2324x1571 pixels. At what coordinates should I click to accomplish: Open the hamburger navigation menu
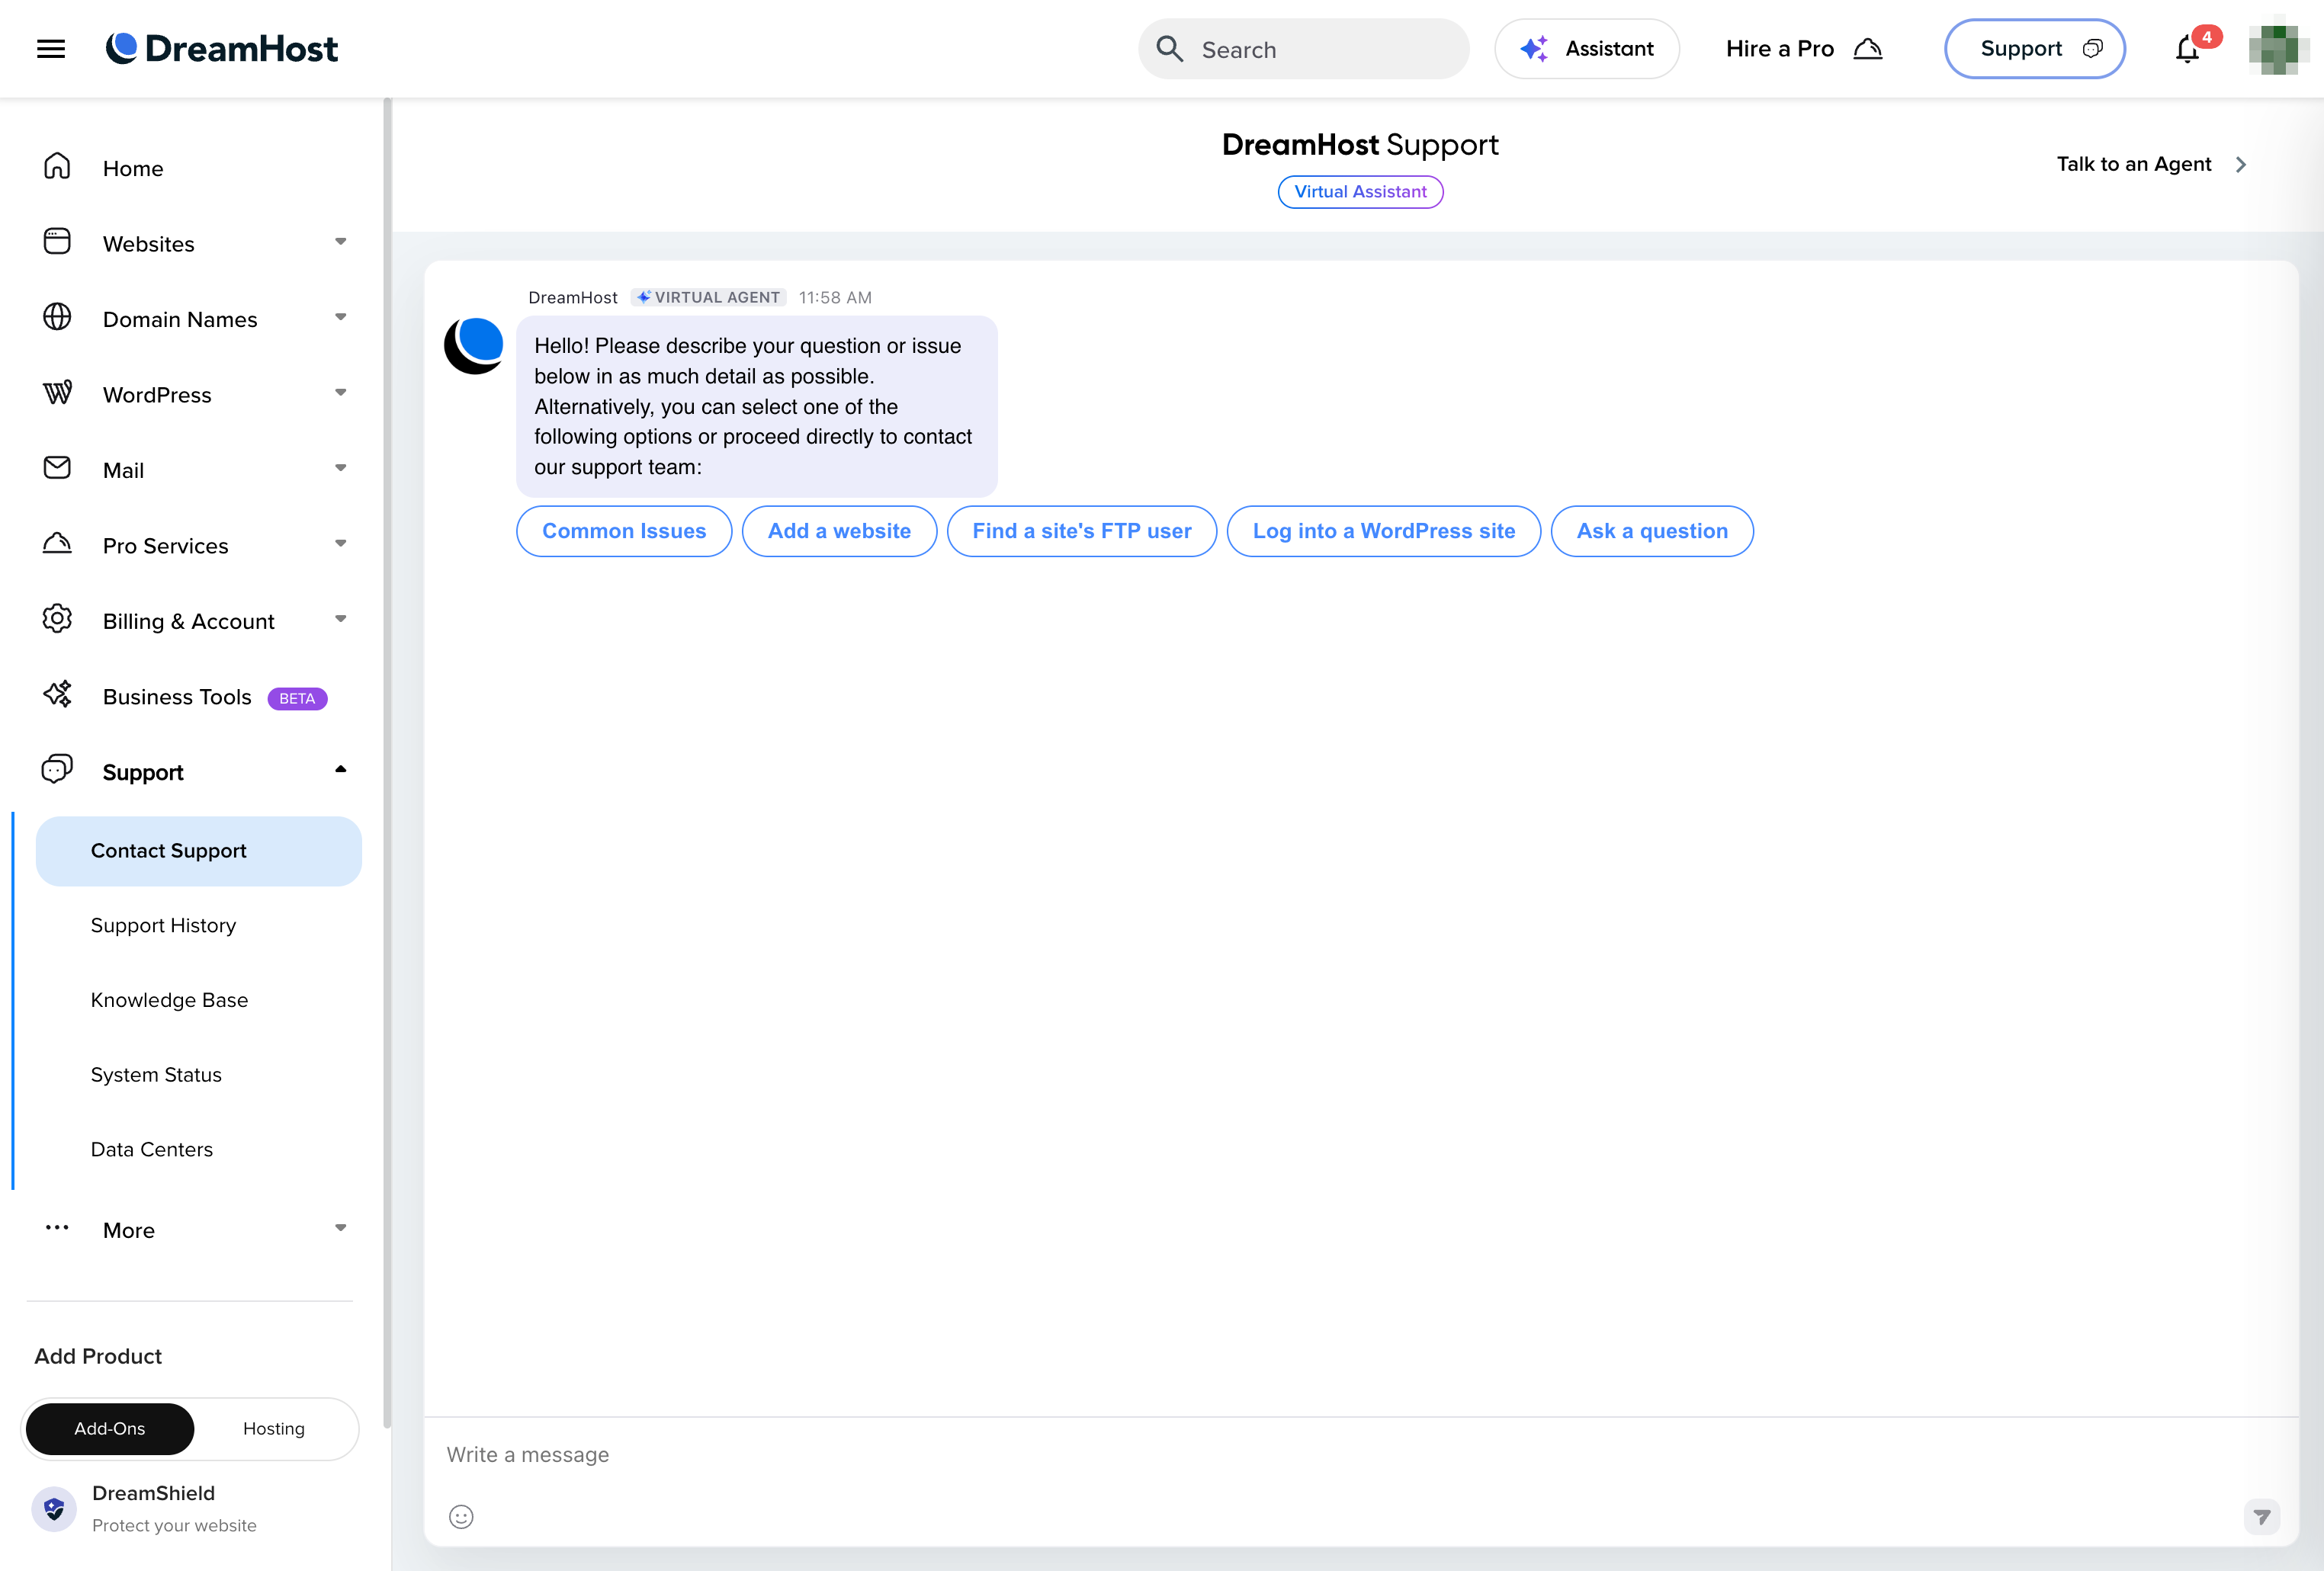(x=50, y=48)
